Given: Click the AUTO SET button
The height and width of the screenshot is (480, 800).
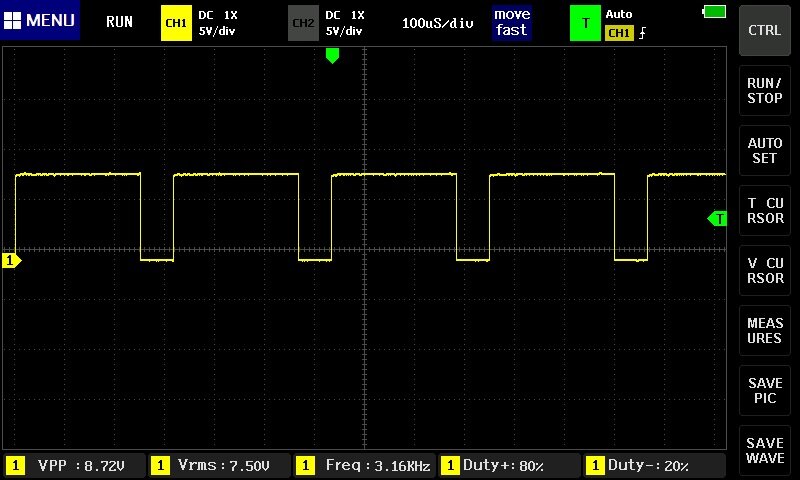Looking at the screenshot, I should [x=764, y=150].
